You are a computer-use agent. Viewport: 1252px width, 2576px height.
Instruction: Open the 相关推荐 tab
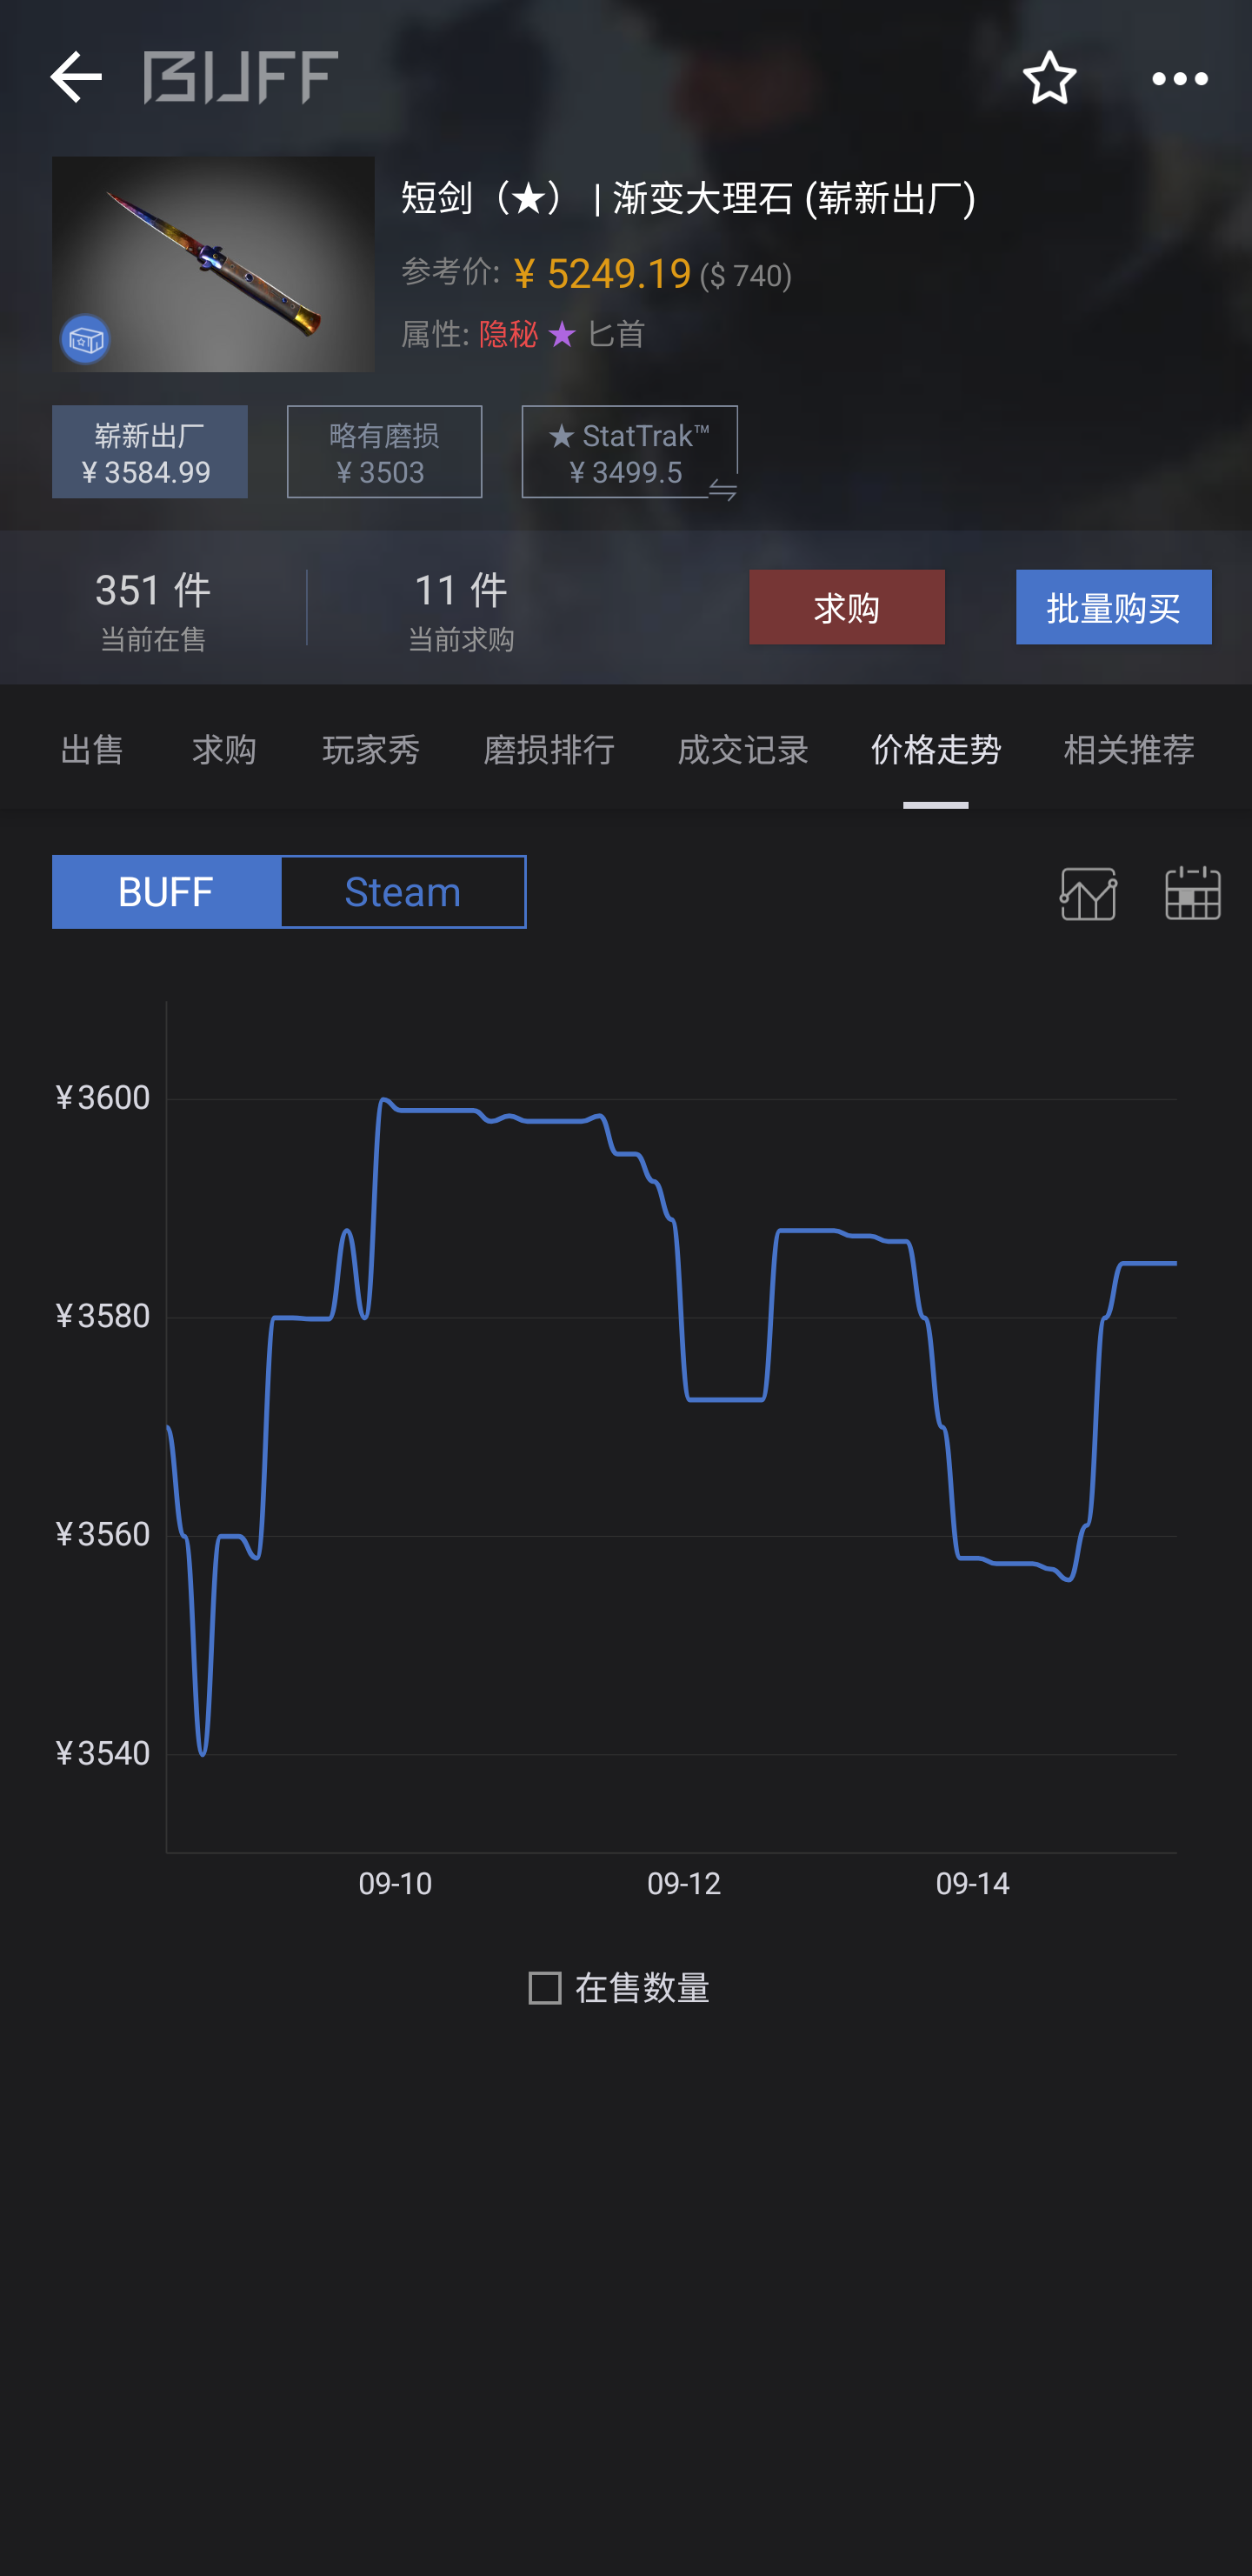click(x=1129, y=749)
